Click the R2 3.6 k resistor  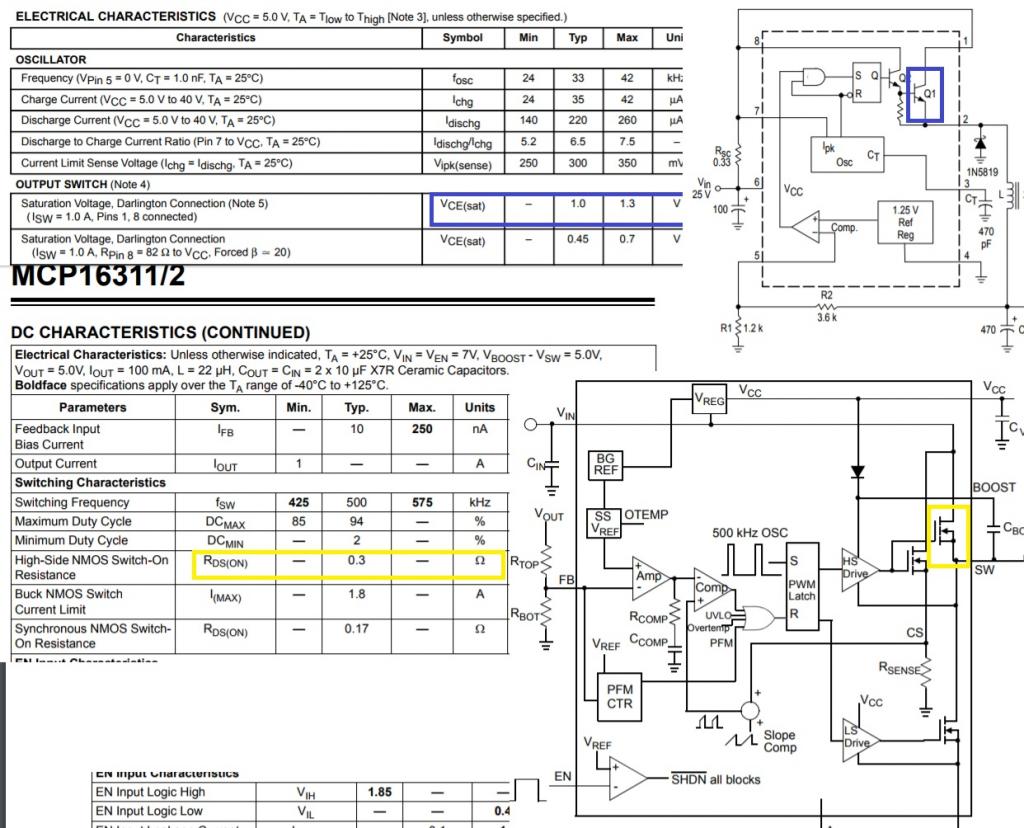[827, 306]
